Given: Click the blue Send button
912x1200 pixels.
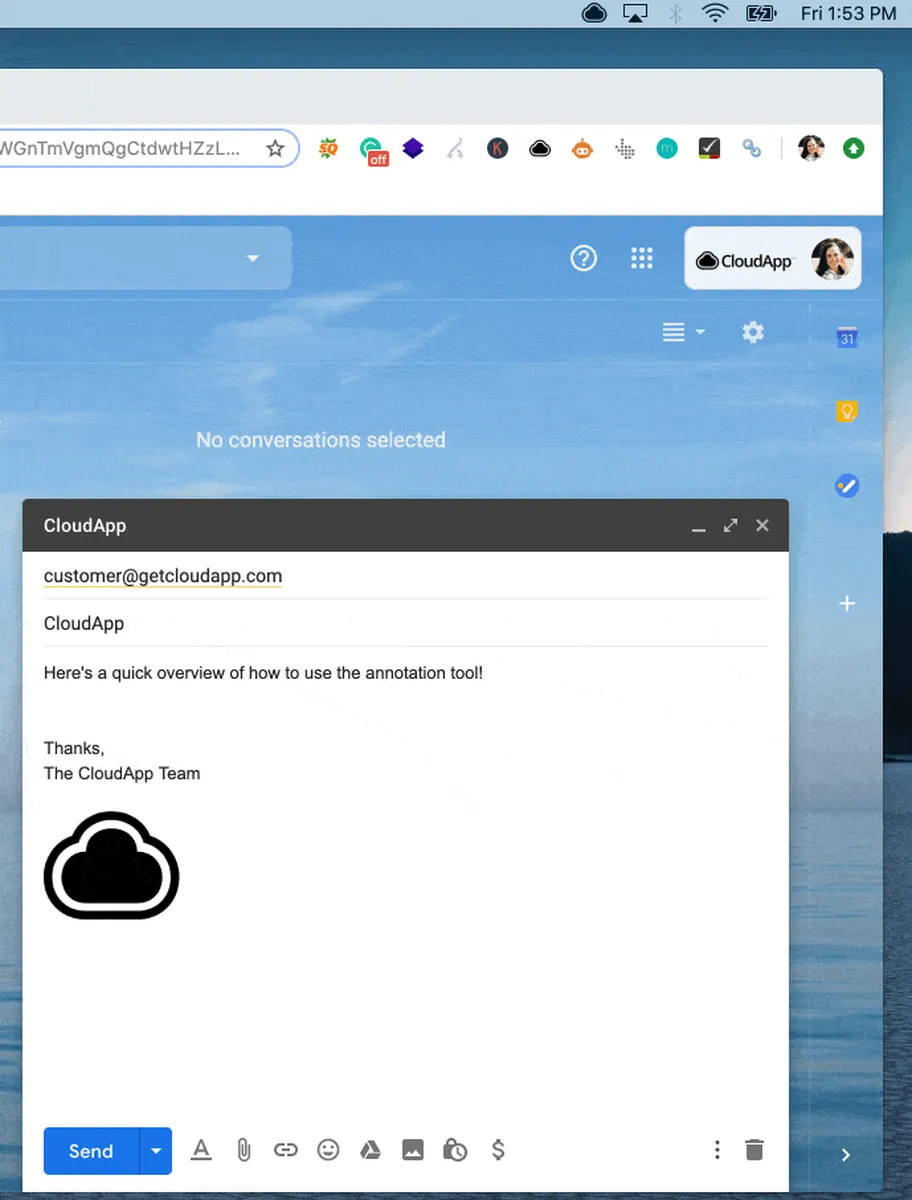Looking at the screenshot, I should pos(91,1151).
